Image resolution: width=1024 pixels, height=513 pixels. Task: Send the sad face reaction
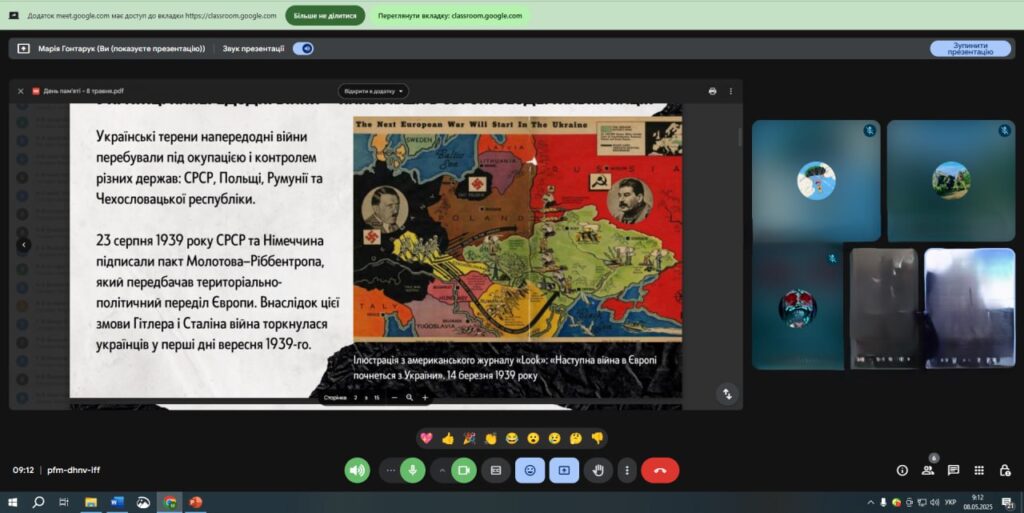554,438
